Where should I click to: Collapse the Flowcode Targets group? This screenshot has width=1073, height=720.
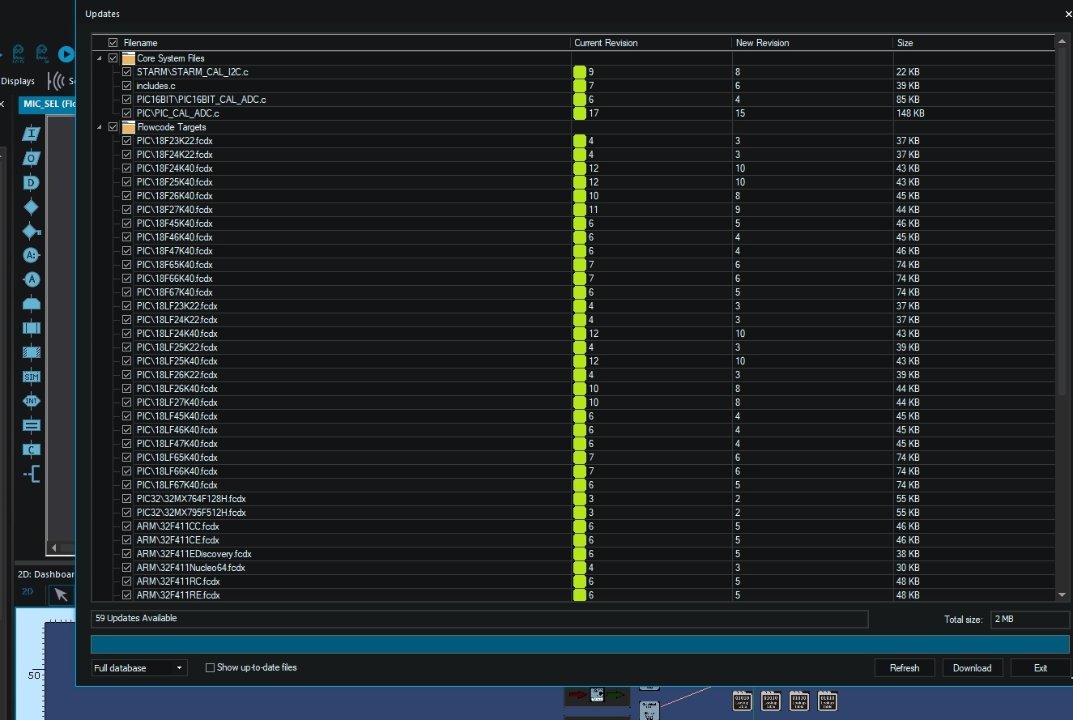99,127
